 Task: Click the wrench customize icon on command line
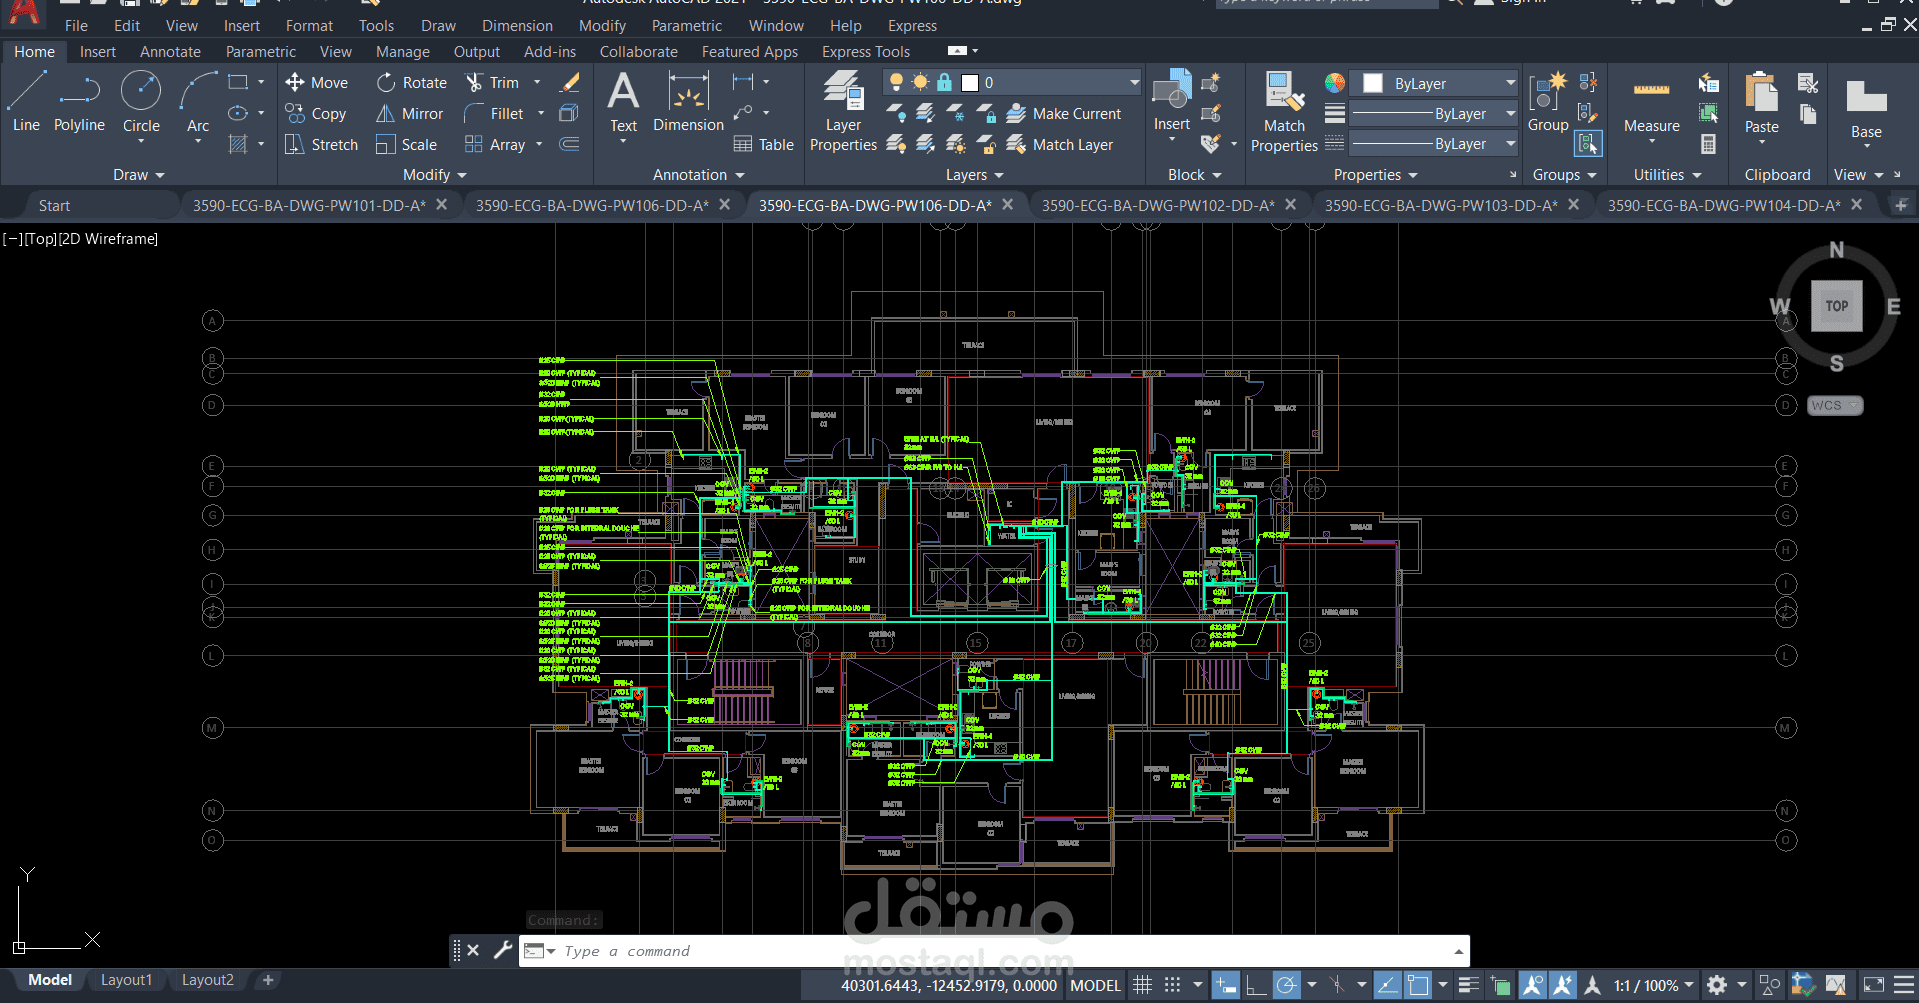(x=503, y=950)
